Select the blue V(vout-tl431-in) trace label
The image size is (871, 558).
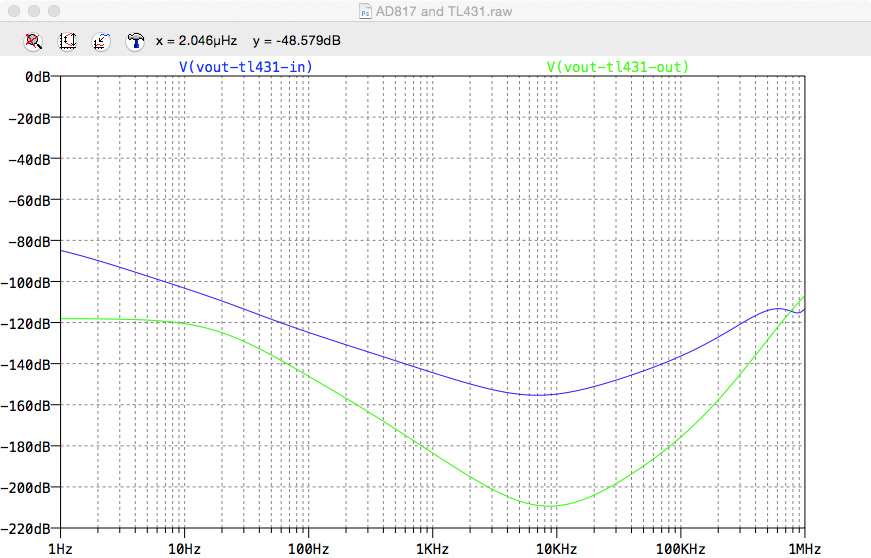tap(246, 67)
